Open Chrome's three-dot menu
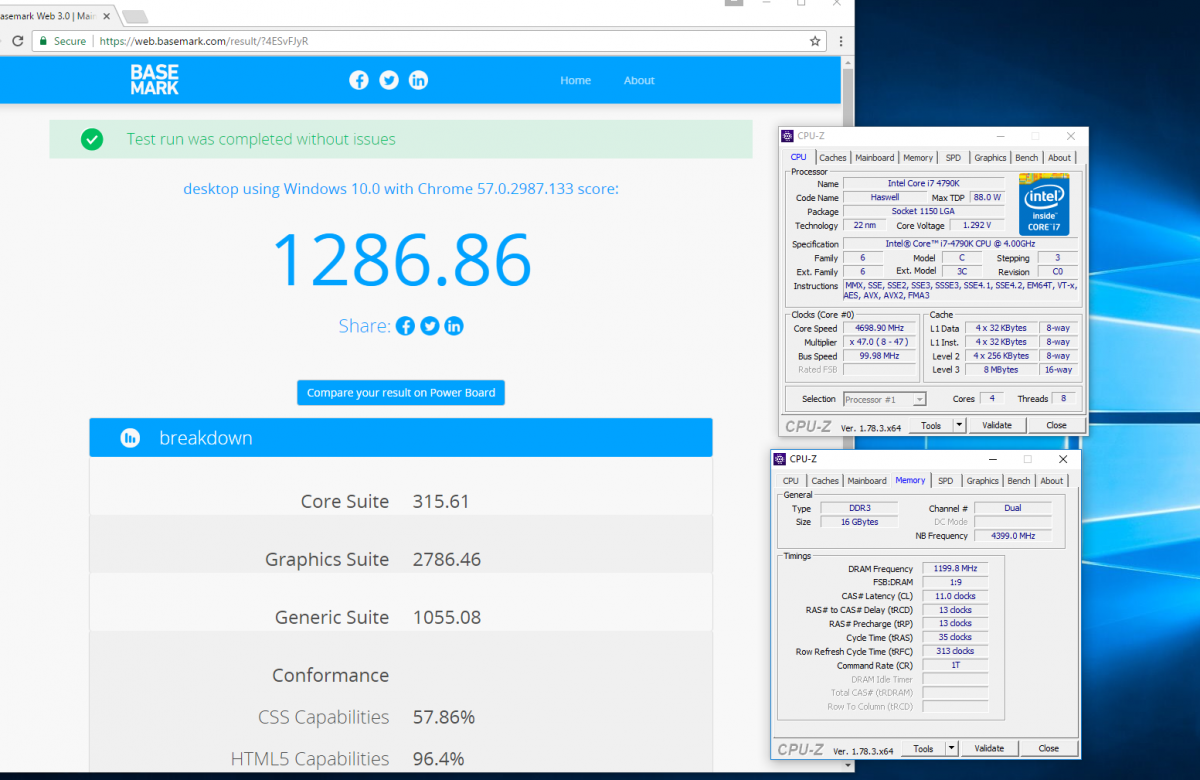This screenshot has height=780, width=1200. (x=843, y=41)
